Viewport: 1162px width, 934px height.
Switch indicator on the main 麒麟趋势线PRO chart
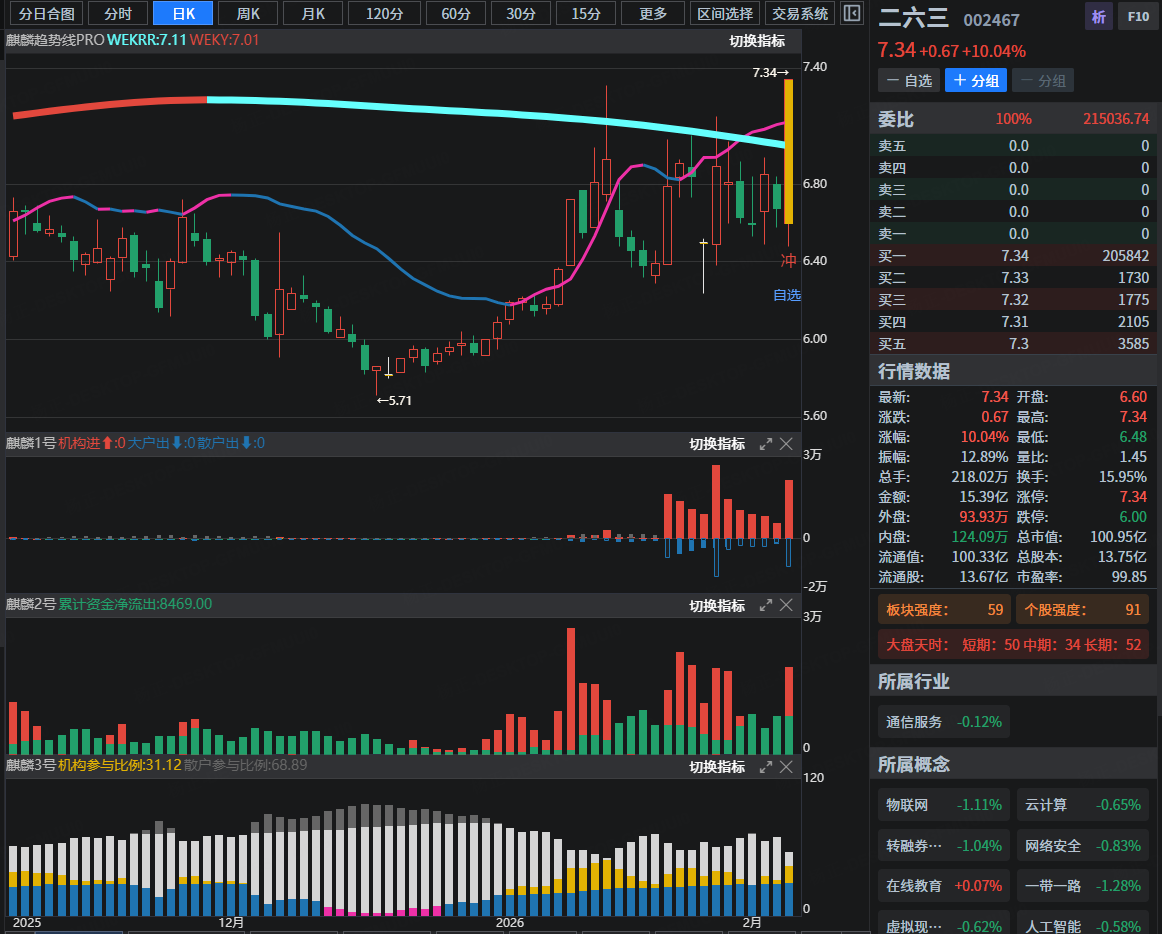[x=757, y=41]
